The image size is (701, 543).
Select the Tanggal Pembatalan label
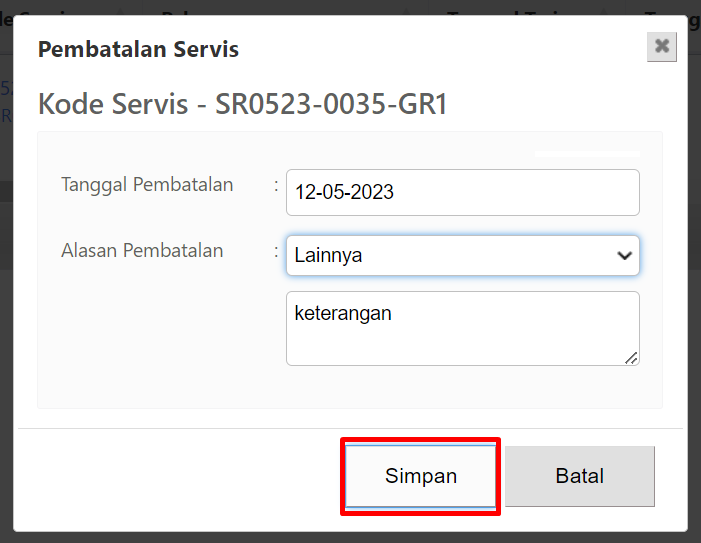(x=147, y=184)
